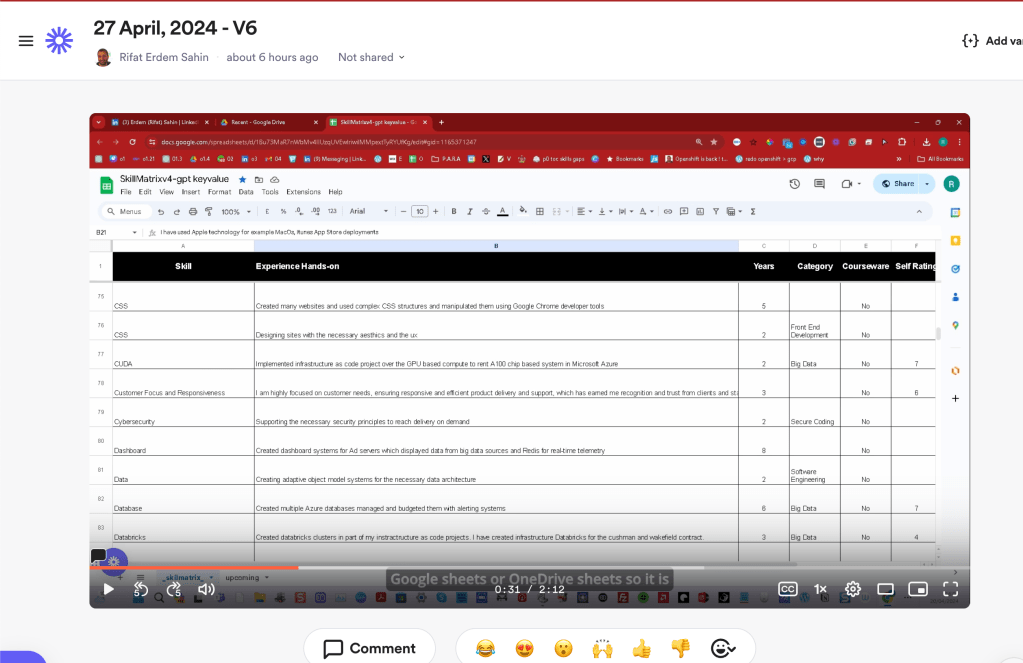1023x663 pixels.
Task: Click the Share button in recorded Sheets
Action: pos(898,184)
